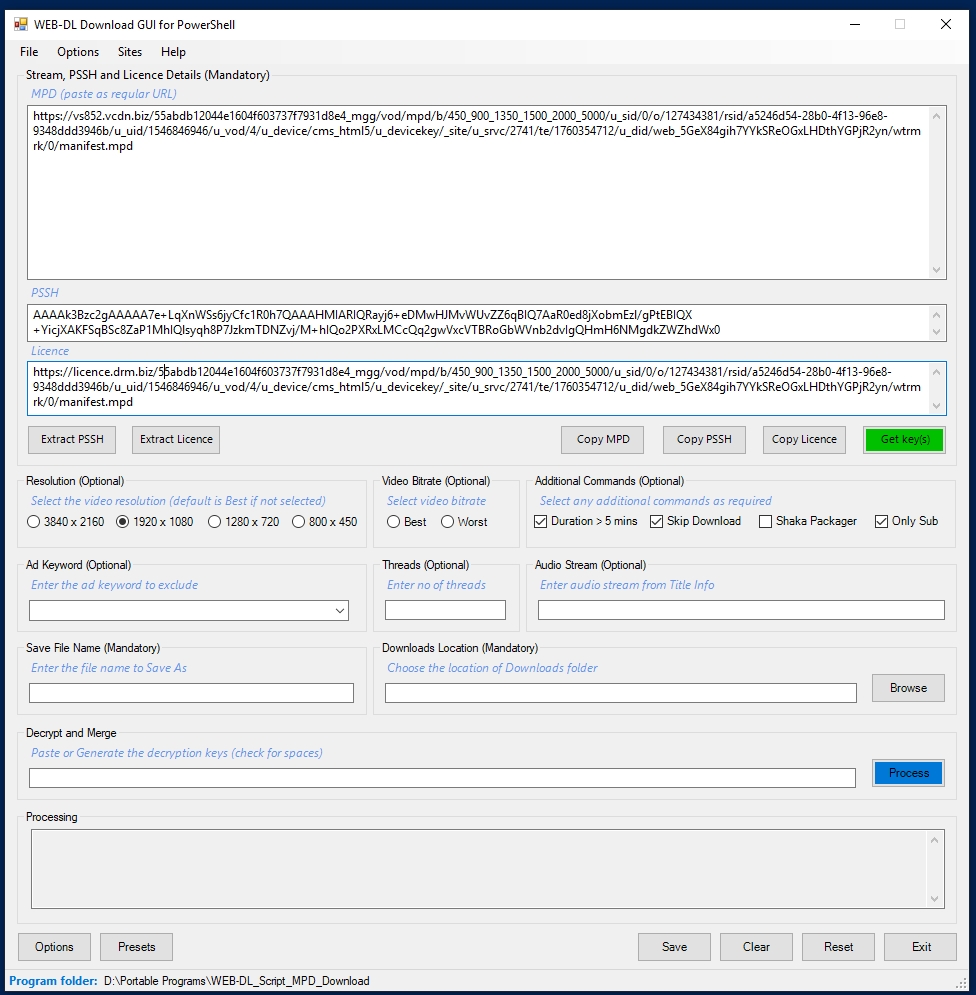This screenshot has width=976, height=995.
Task: Click the app icon in title bar
Action: click(x=21, y=25)
